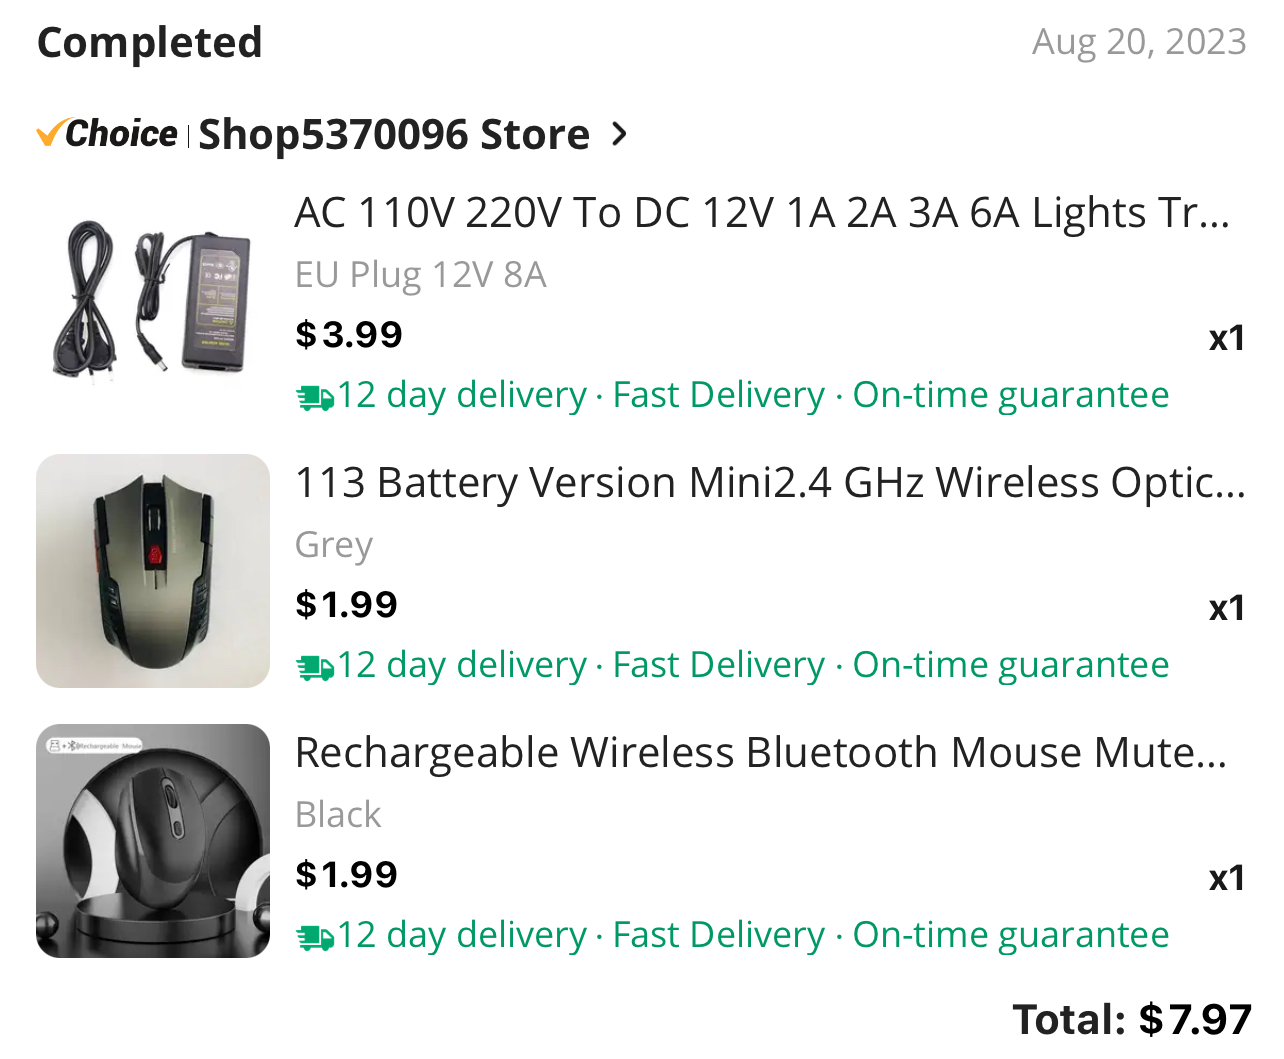This screenshot has width=1284, height=1059.
Task: Click the Total: $7.97 amount
Action: tap(1132, 1020)
